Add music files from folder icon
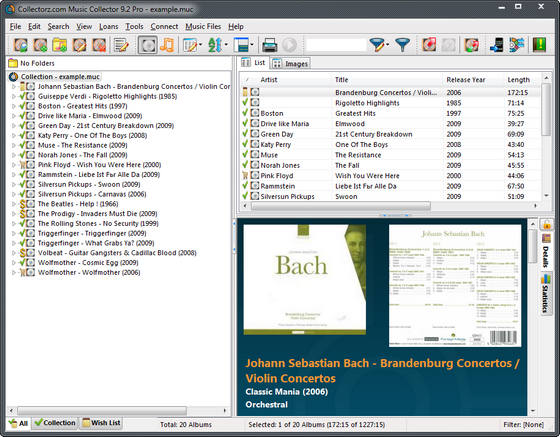 point(60,45)
